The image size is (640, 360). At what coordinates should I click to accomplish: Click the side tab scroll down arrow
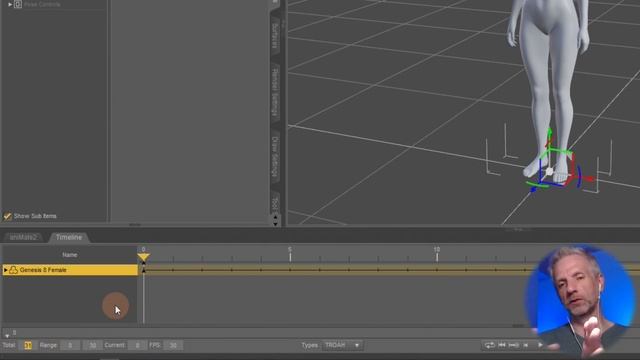(275, 223)
